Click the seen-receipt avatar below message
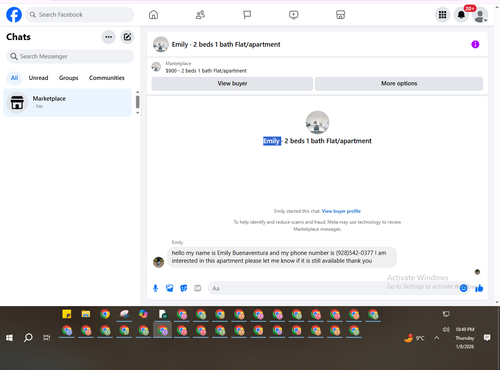 (x=477, y=272)
